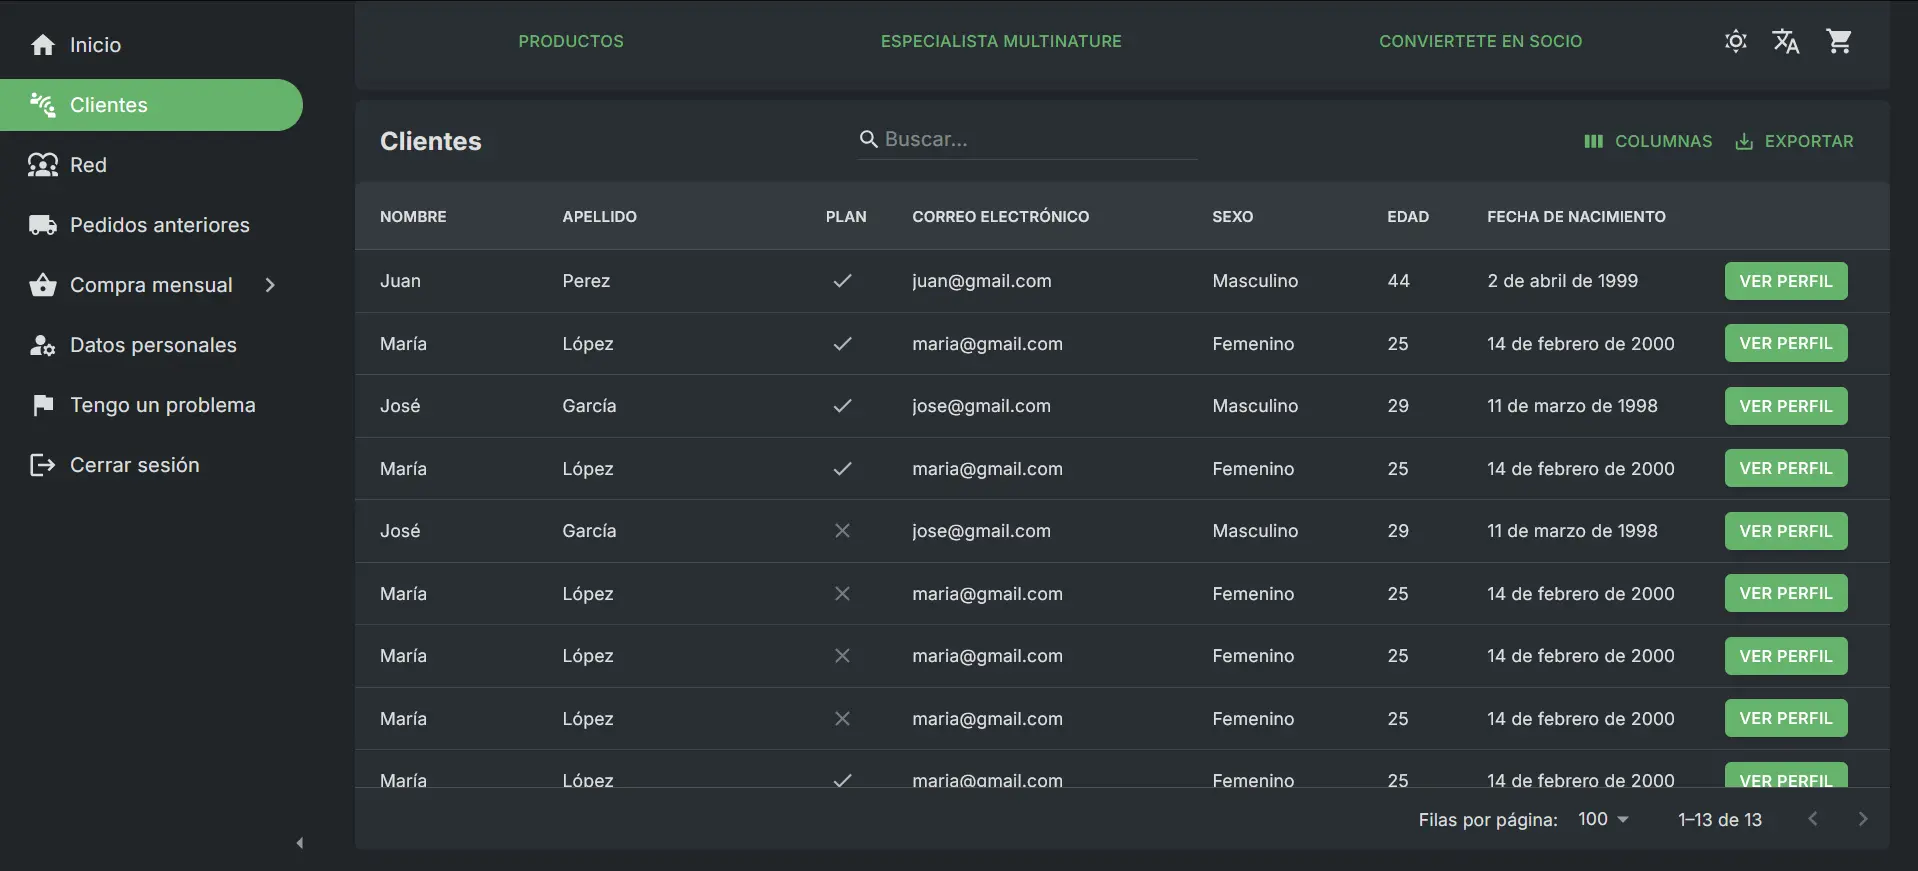Click the language translate icon
This screenshot has width=1918, height=871.
pyautogui.click(x=1785, y=41)
